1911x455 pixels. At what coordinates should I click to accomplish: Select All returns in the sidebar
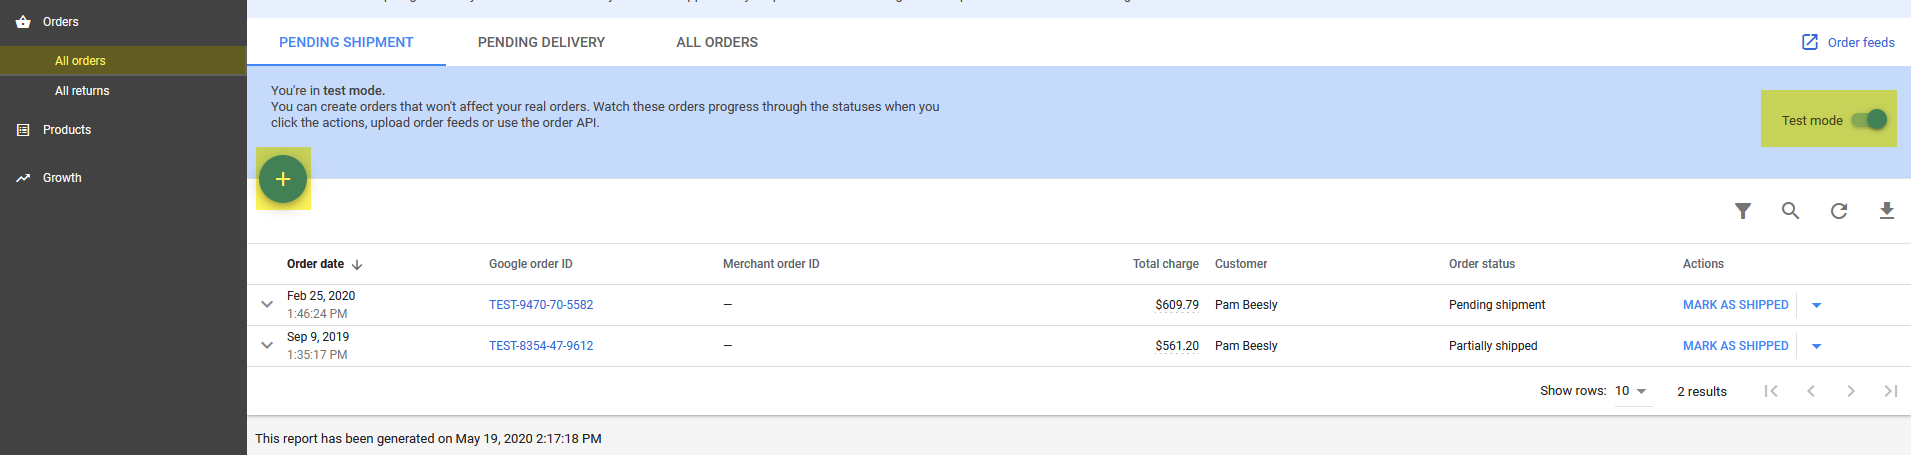click(82, 91)
